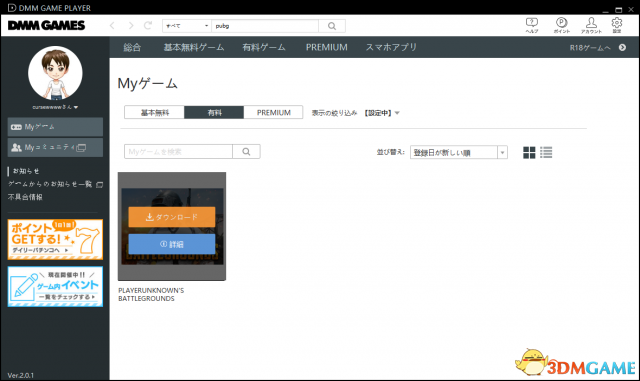Focus the top search field containing pubg
The height and width of the screenshot is (381, 640).
[265, 26]
